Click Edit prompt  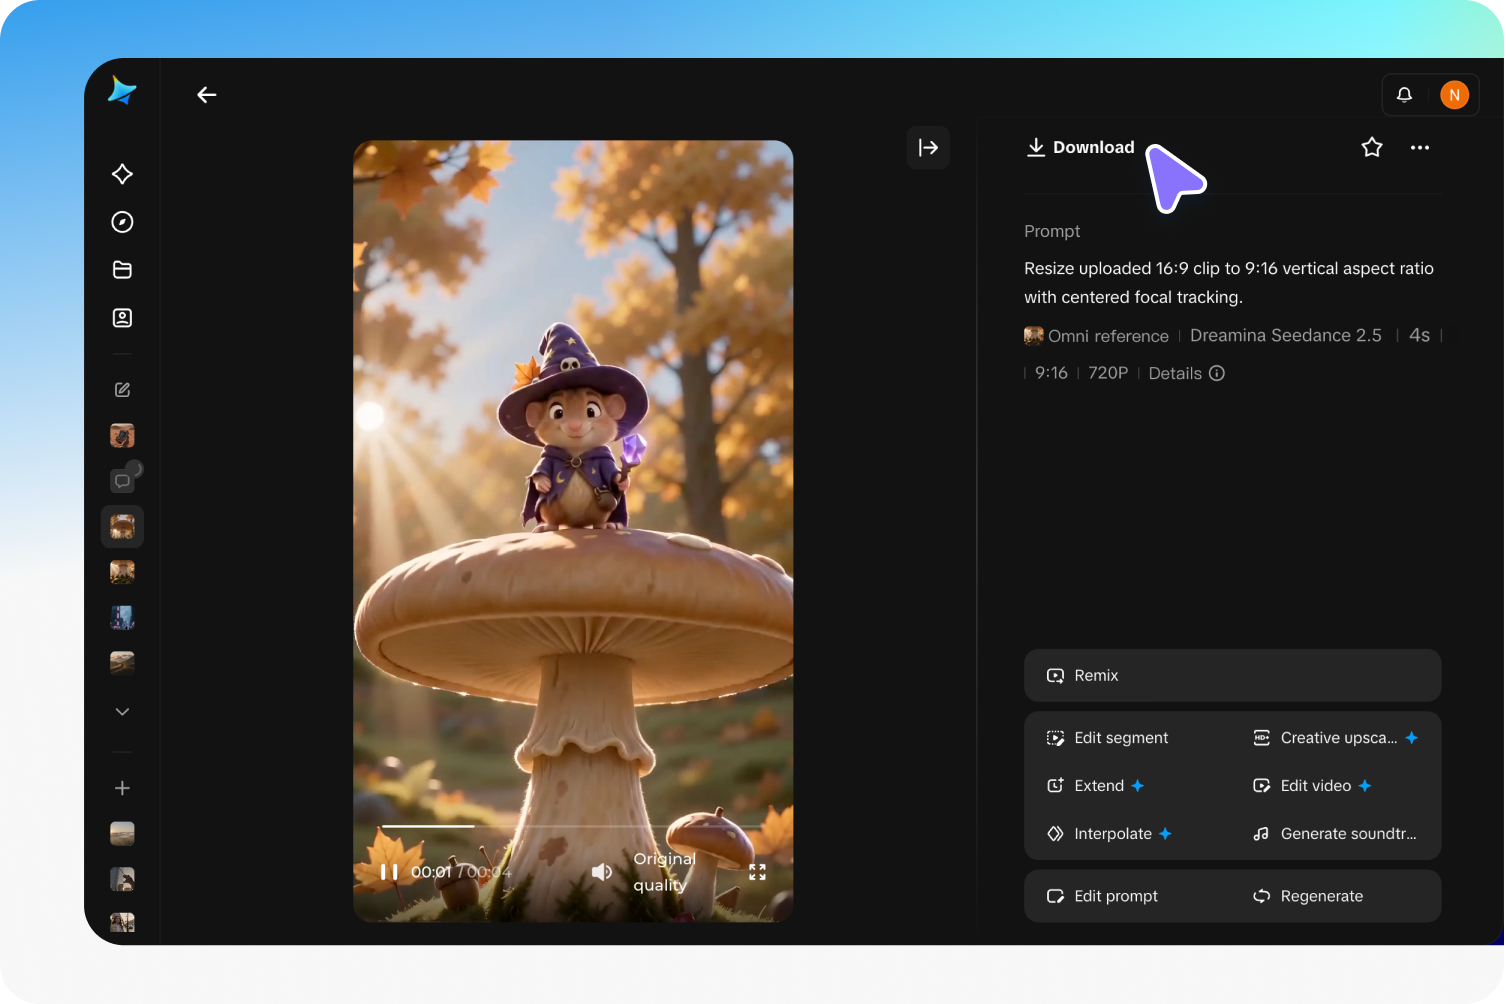coord(1102,896)
